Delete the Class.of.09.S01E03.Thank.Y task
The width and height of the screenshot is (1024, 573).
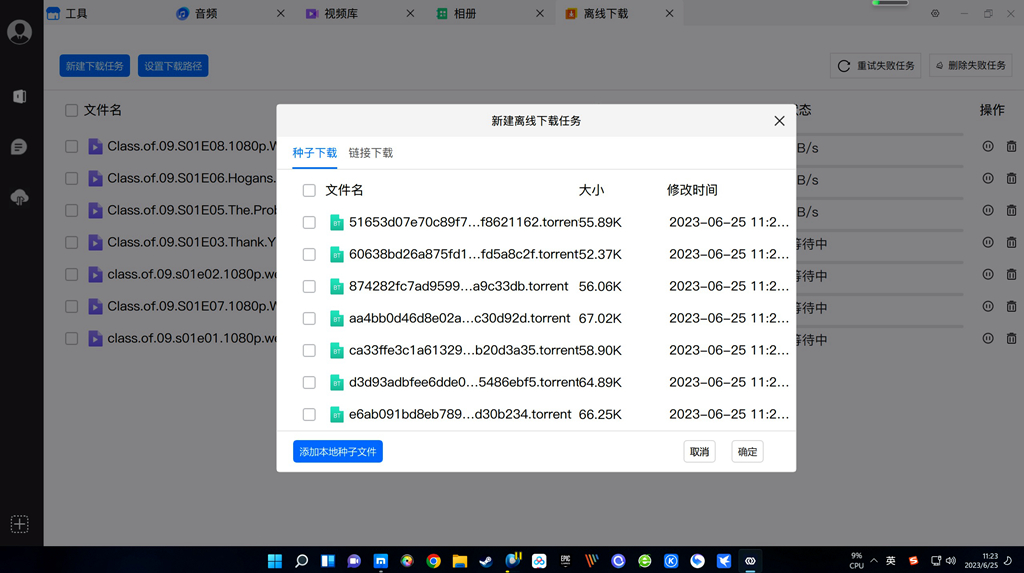coord(1012,242)
